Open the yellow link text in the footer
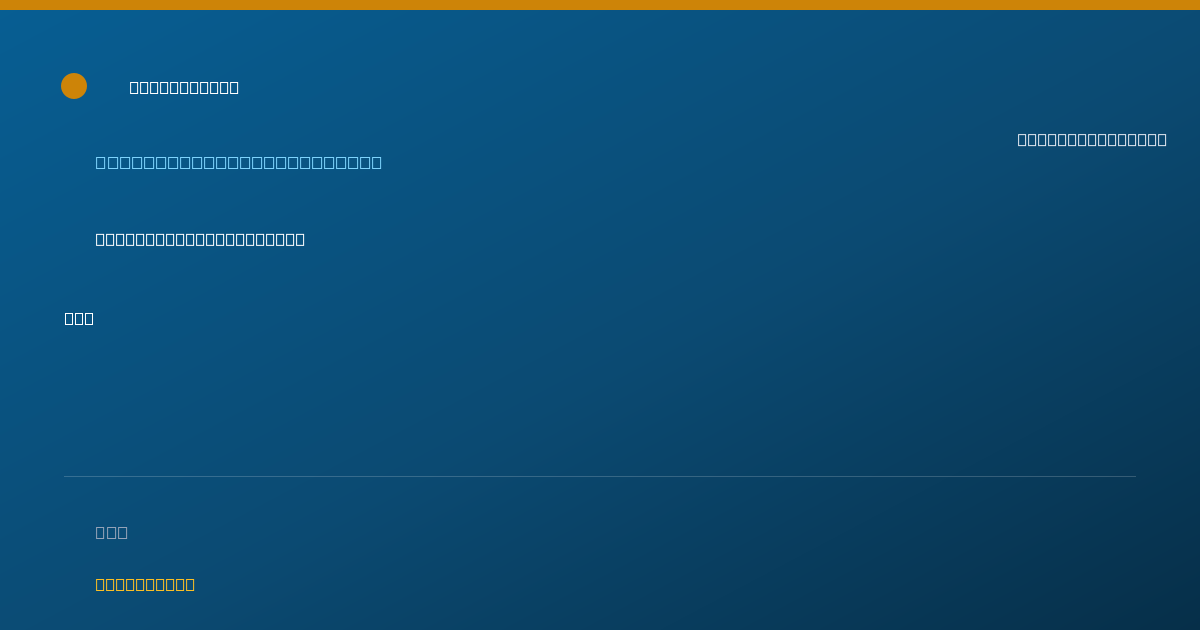 coord(145,584)
